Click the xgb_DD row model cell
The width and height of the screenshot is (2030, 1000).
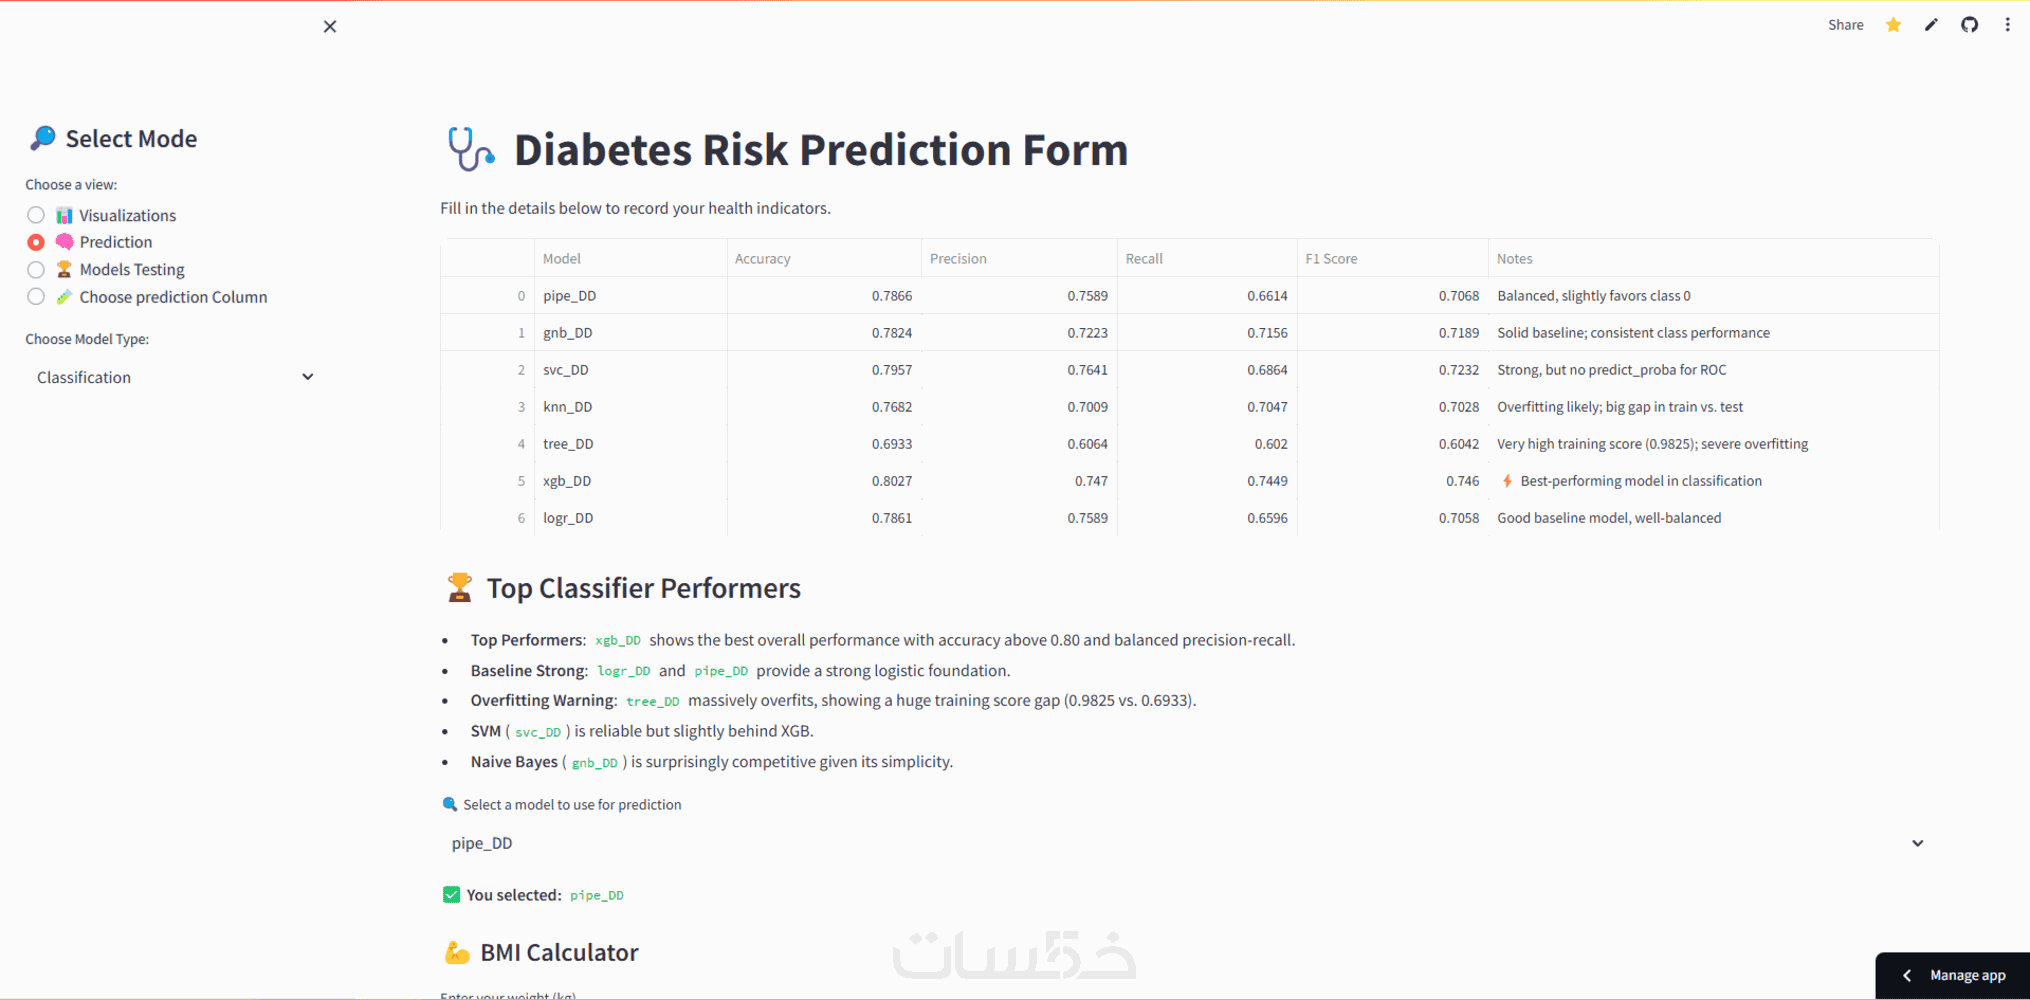point(567,481)
